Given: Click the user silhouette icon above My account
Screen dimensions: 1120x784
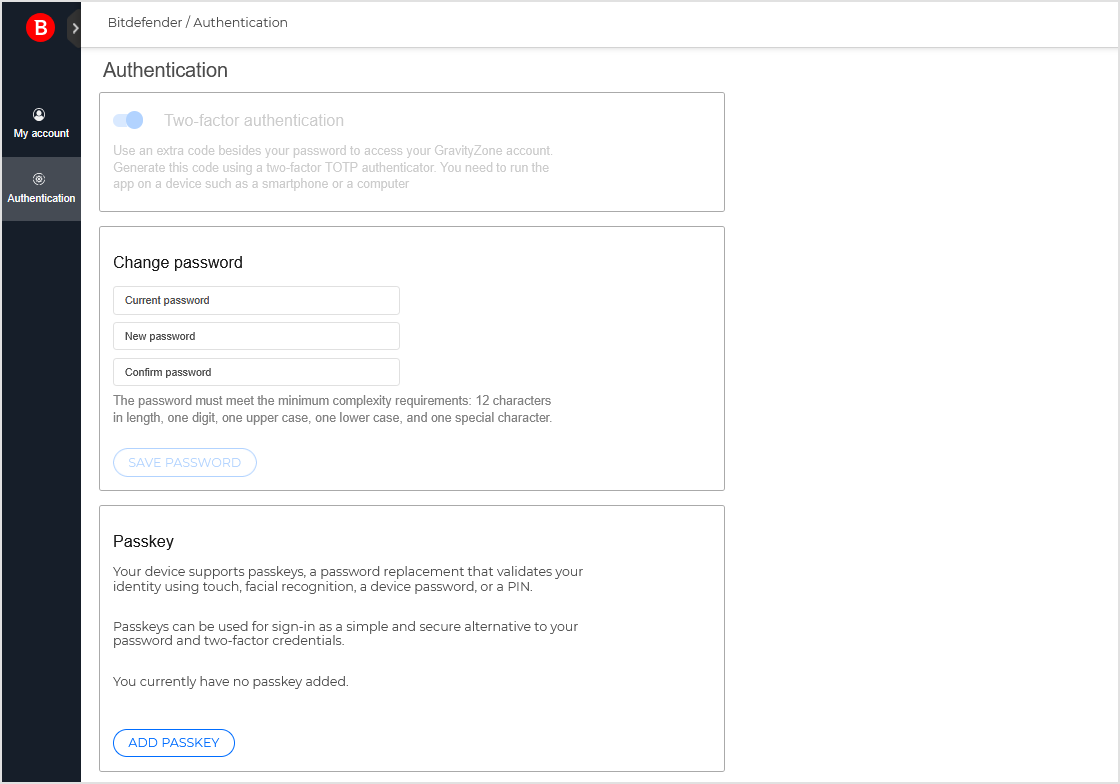Looking at the screenshot, I should pos(38,114).
